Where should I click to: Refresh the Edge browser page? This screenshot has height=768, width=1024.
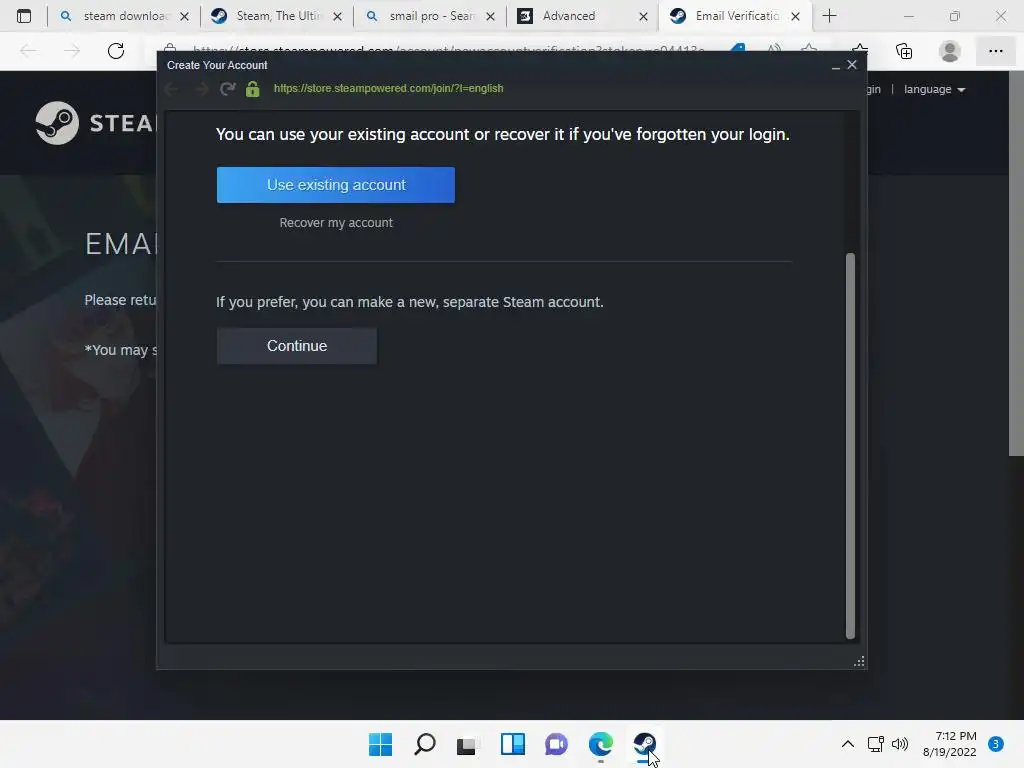click(116, 51)
